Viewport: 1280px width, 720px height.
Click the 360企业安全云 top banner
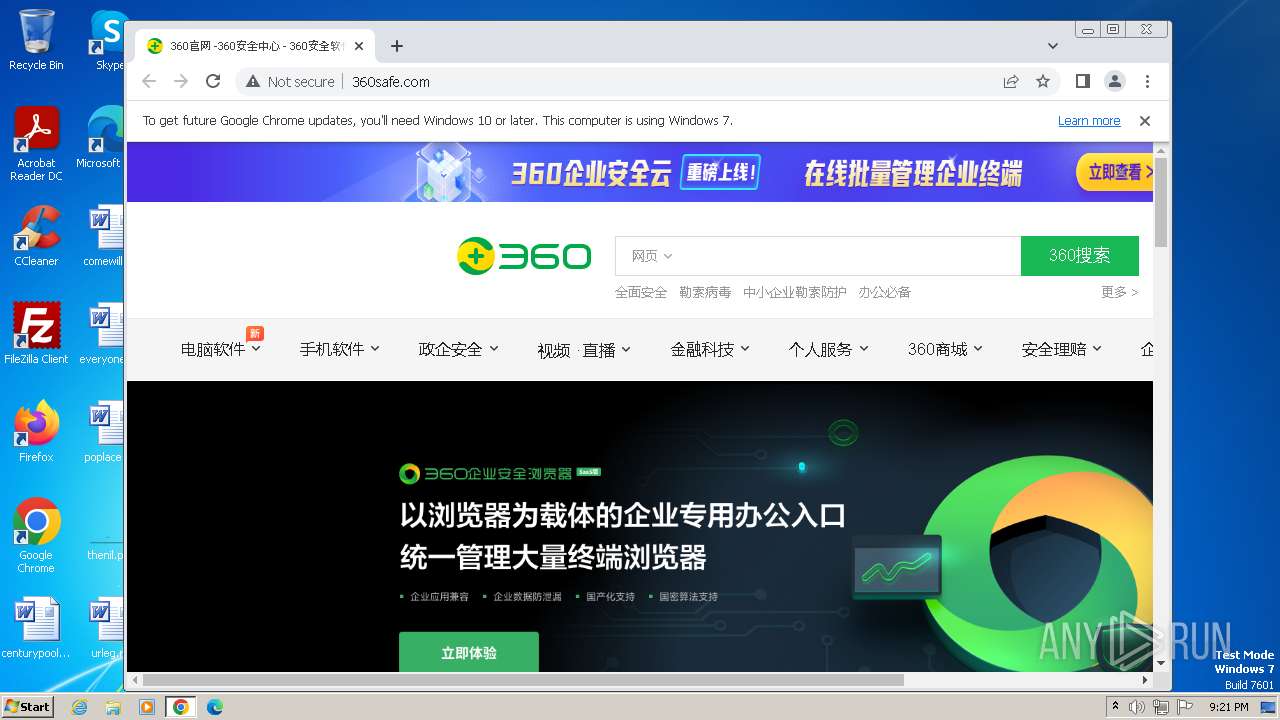640,172
